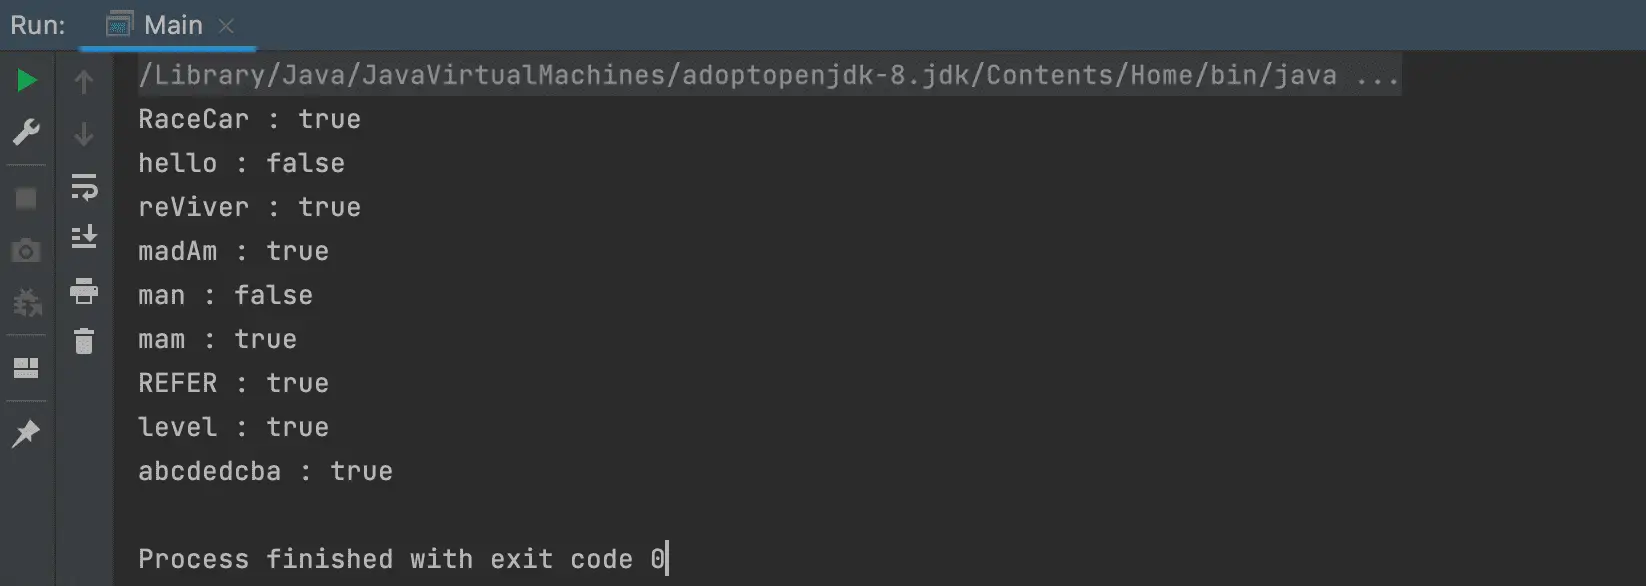Pin the tab with the pushpin icon
Screen dimensions: 1646x586
(x=26, y=434)
